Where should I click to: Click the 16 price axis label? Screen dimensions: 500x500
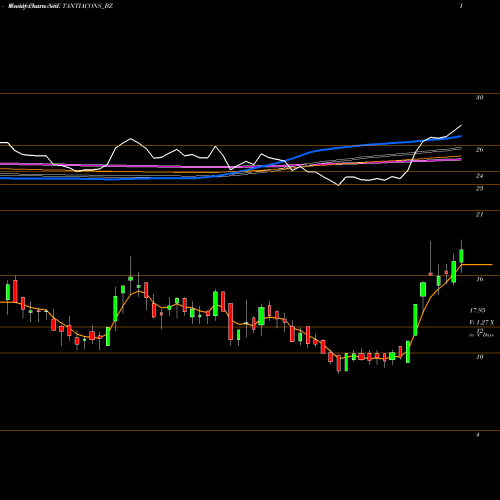click(x=479, y=279)
